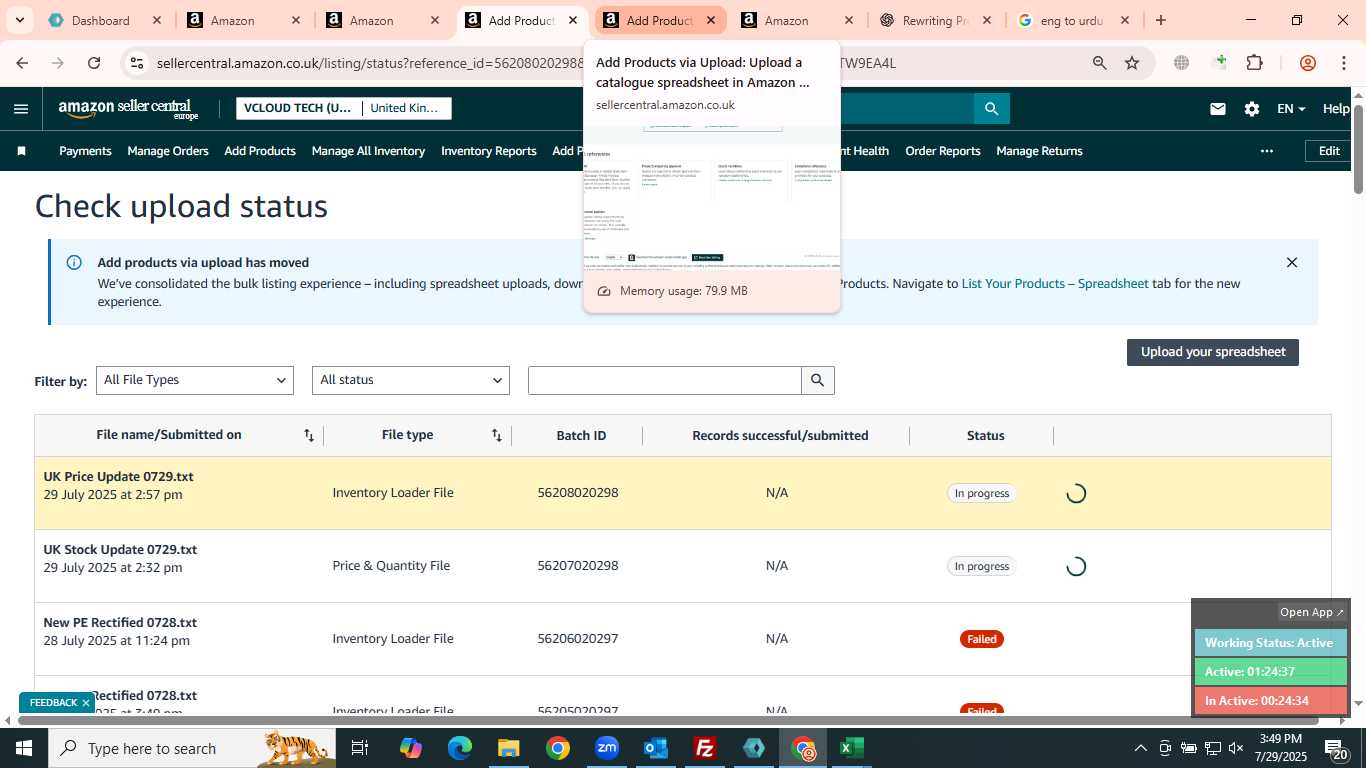Open Zoom from the taskbar

pyautogui.click(x=607, y=748)
